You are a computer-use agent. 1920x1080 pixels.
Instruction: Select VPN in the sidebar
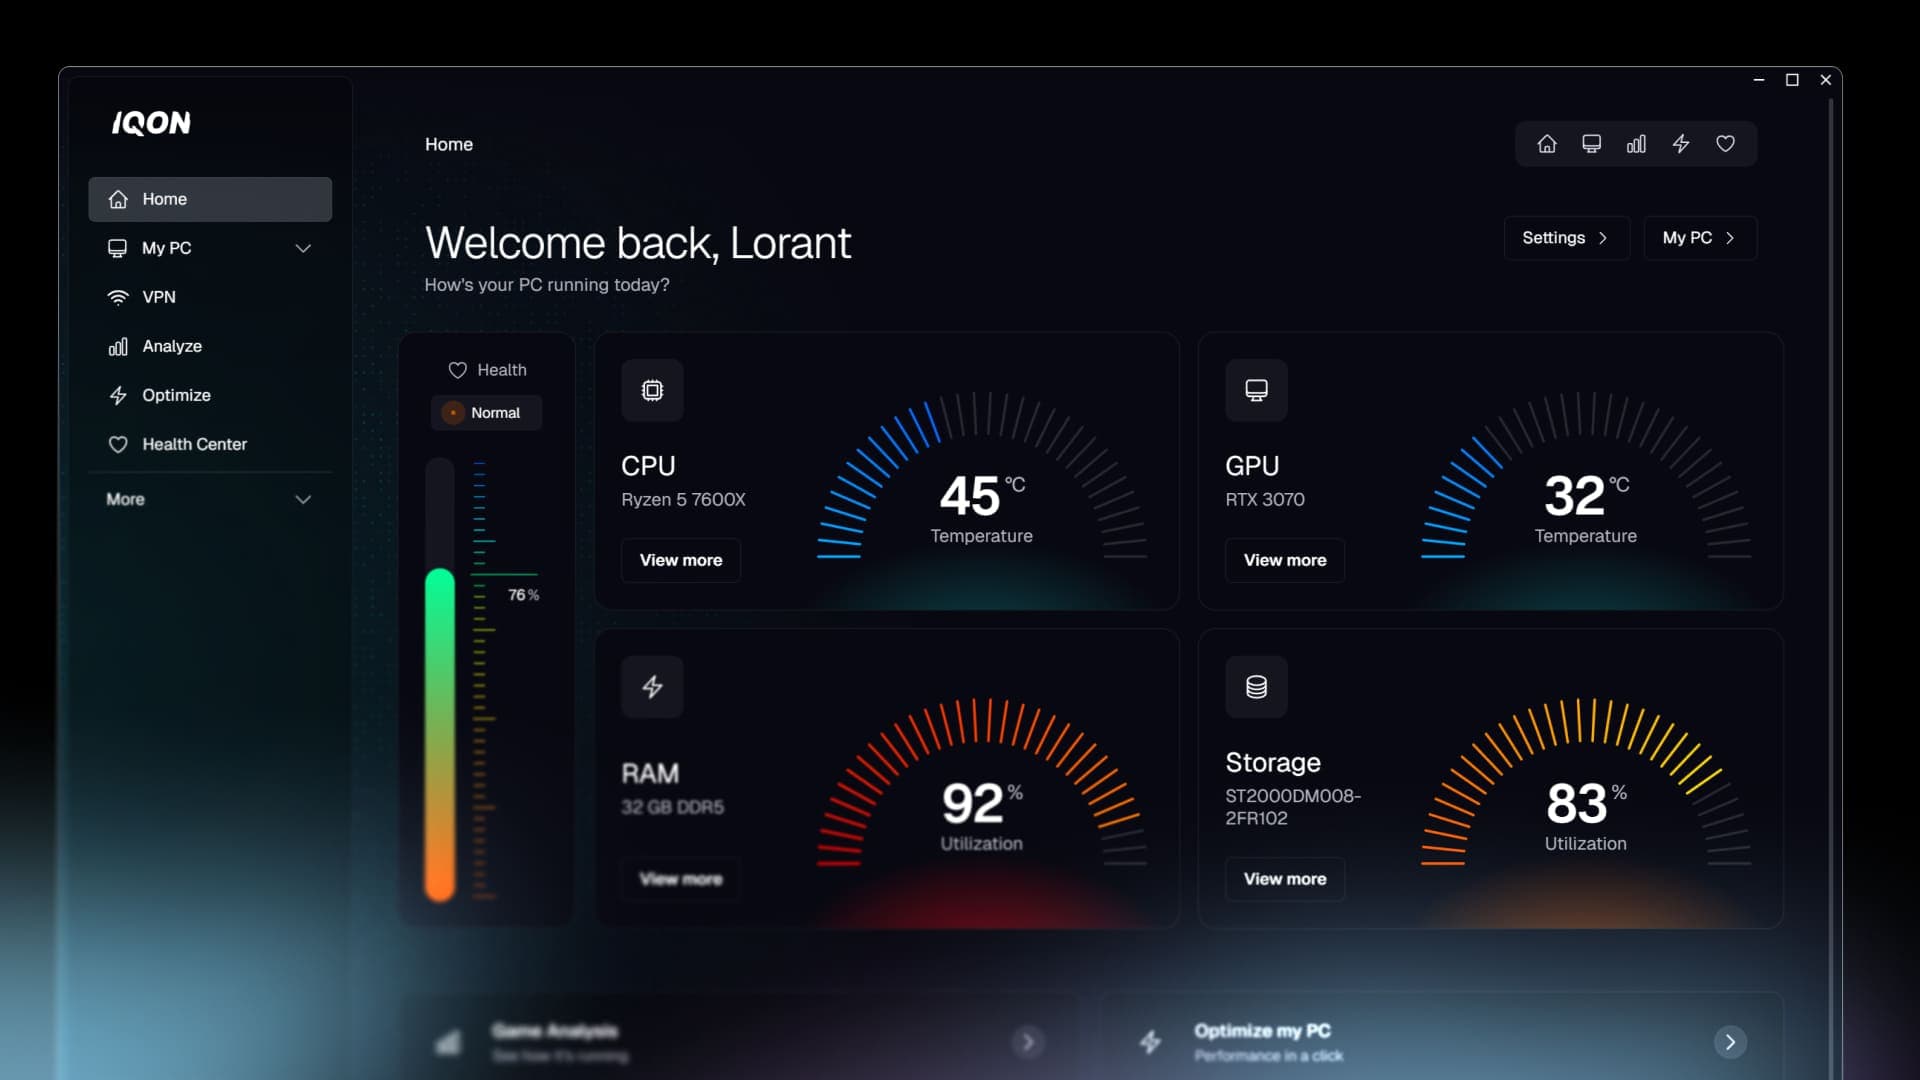[x=159, y=297]
